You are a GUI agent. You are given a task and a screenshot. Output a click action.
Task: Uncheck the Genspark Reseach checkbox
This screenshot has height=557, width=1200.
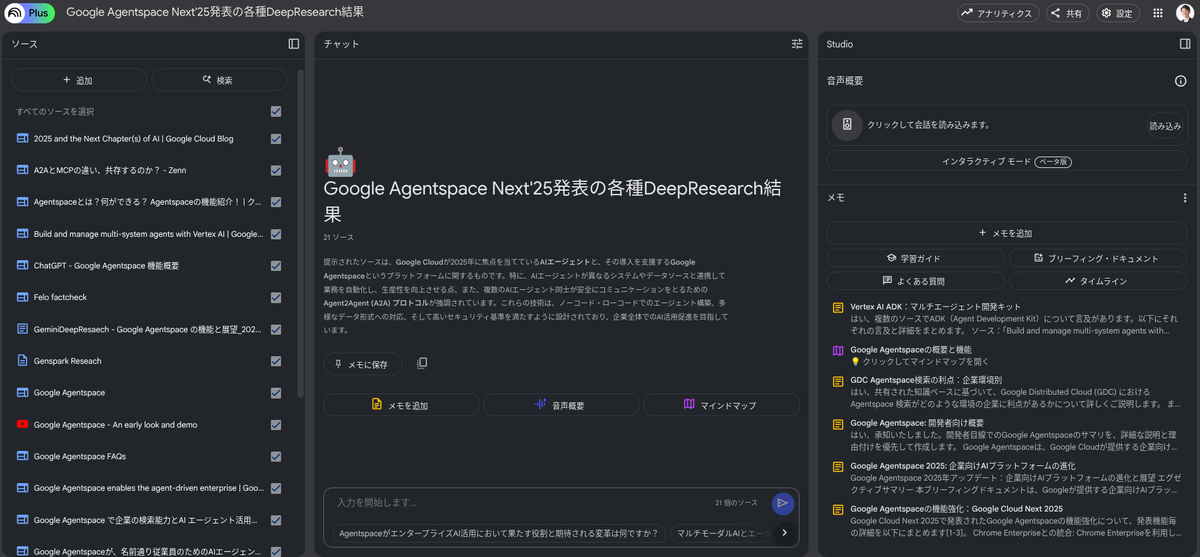pyautogui.click(x=276, y=361)
